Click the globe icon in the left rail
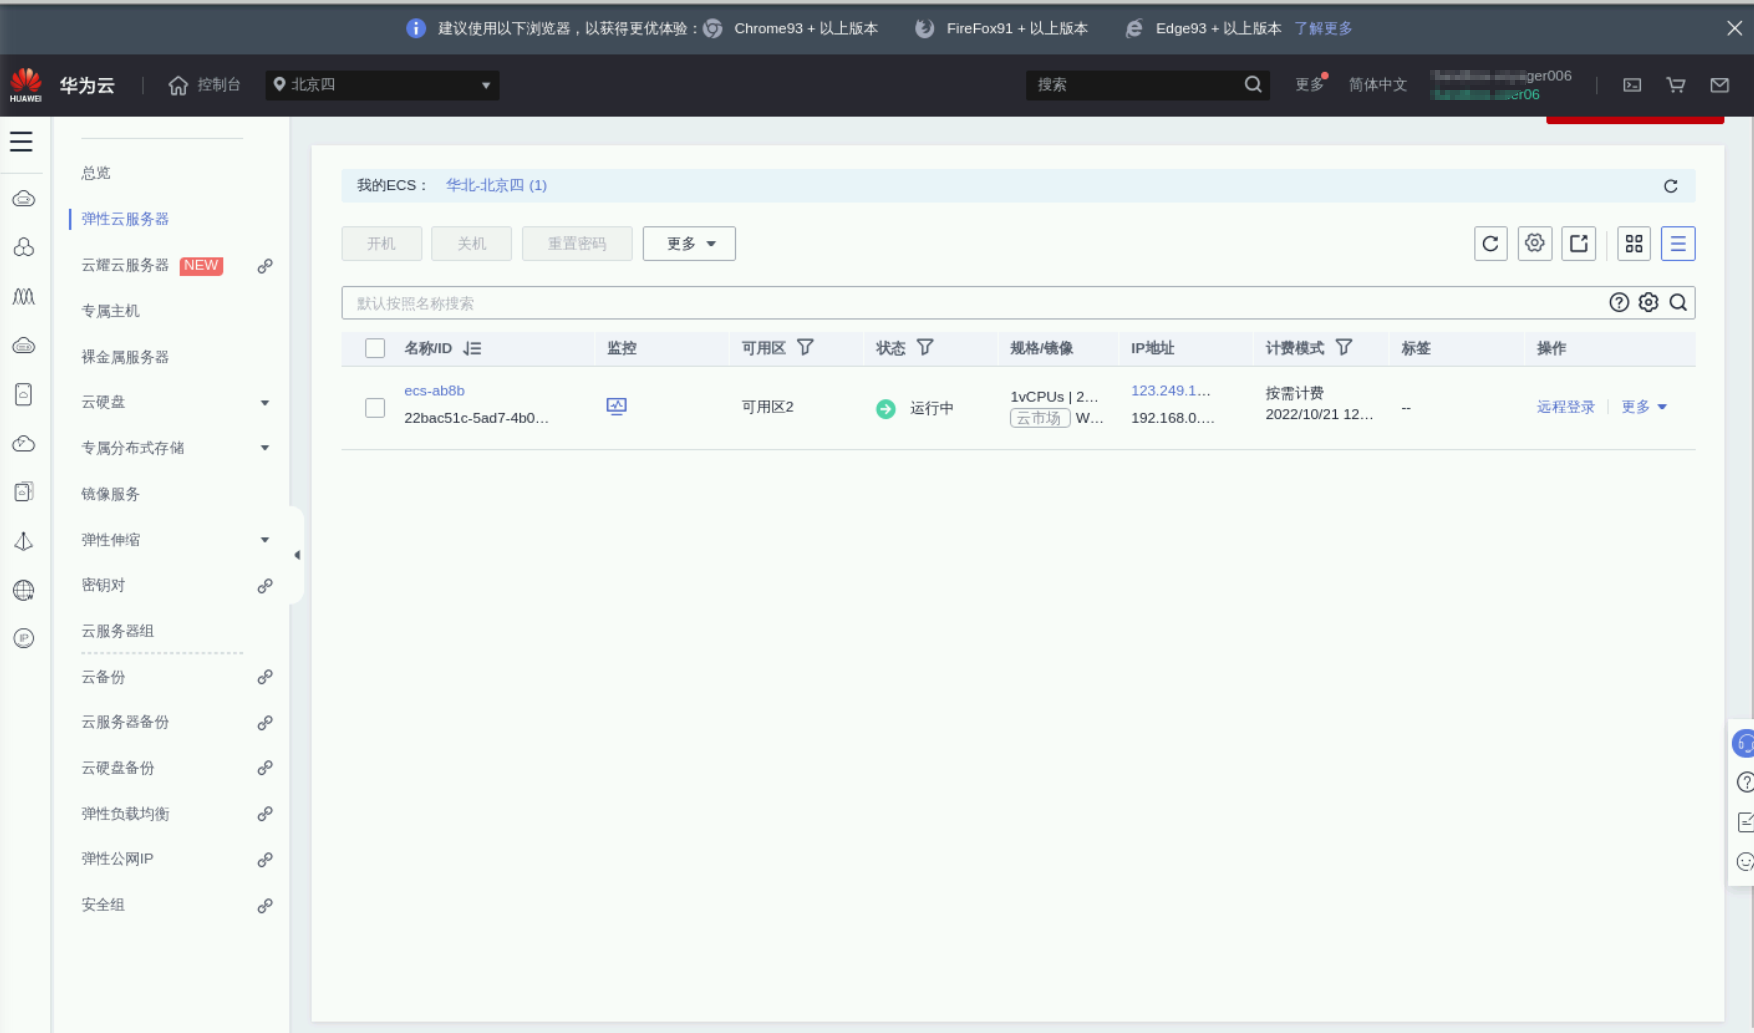Image resolution: width=1754 pixels, height=1033 pixels. pos(24,590)
